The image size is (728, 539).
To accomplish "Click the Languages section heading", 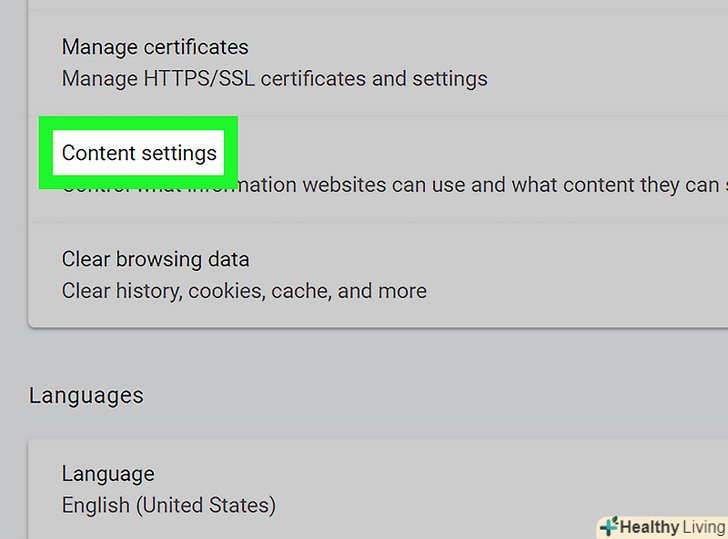I will tap(86, 395).
